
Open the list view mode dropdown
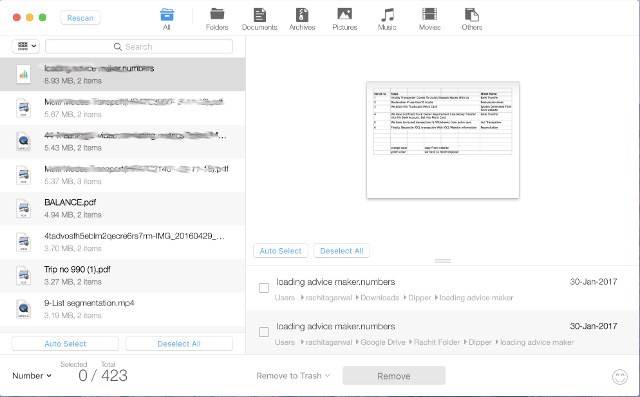pyautogui.click(x=26, y=46)
